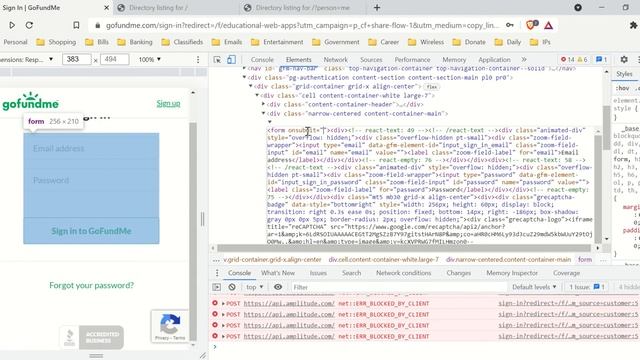Switch to the Memory panel tab

(x=454, y=60)
